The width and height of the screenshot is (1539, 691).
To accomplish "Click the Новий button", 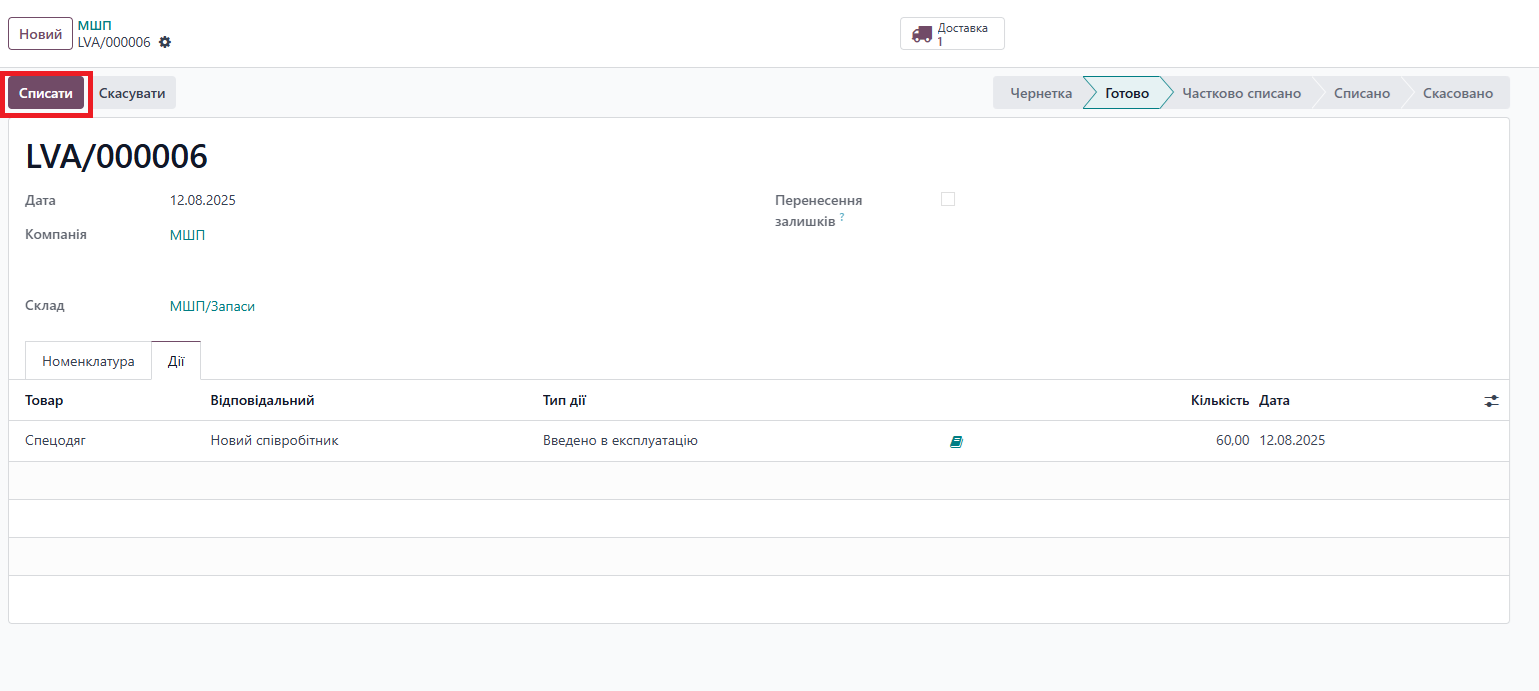I will tap(40, 34).
